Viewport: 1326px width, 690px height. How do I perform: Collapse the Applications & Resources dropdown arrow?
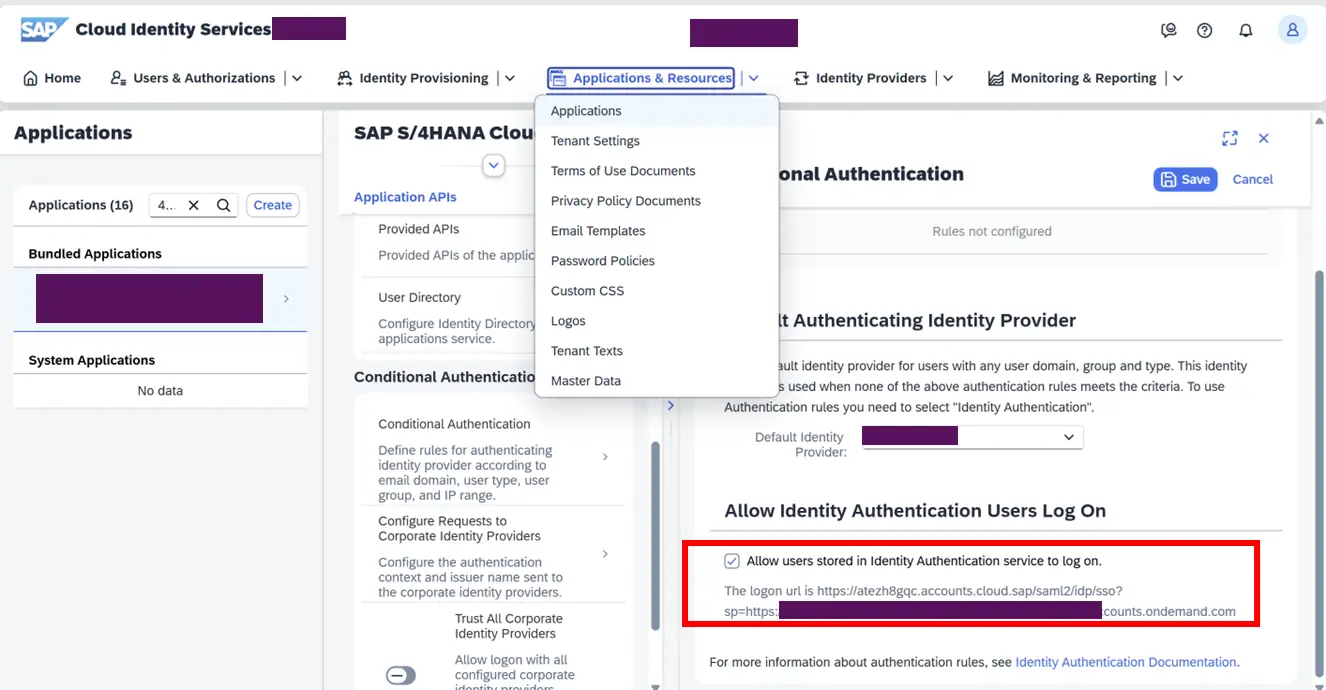coord(754,78)
